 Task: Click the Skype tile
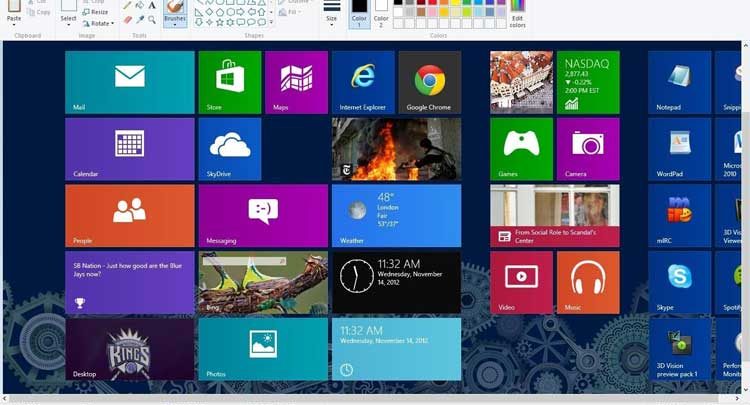click(x=679, y=283)
